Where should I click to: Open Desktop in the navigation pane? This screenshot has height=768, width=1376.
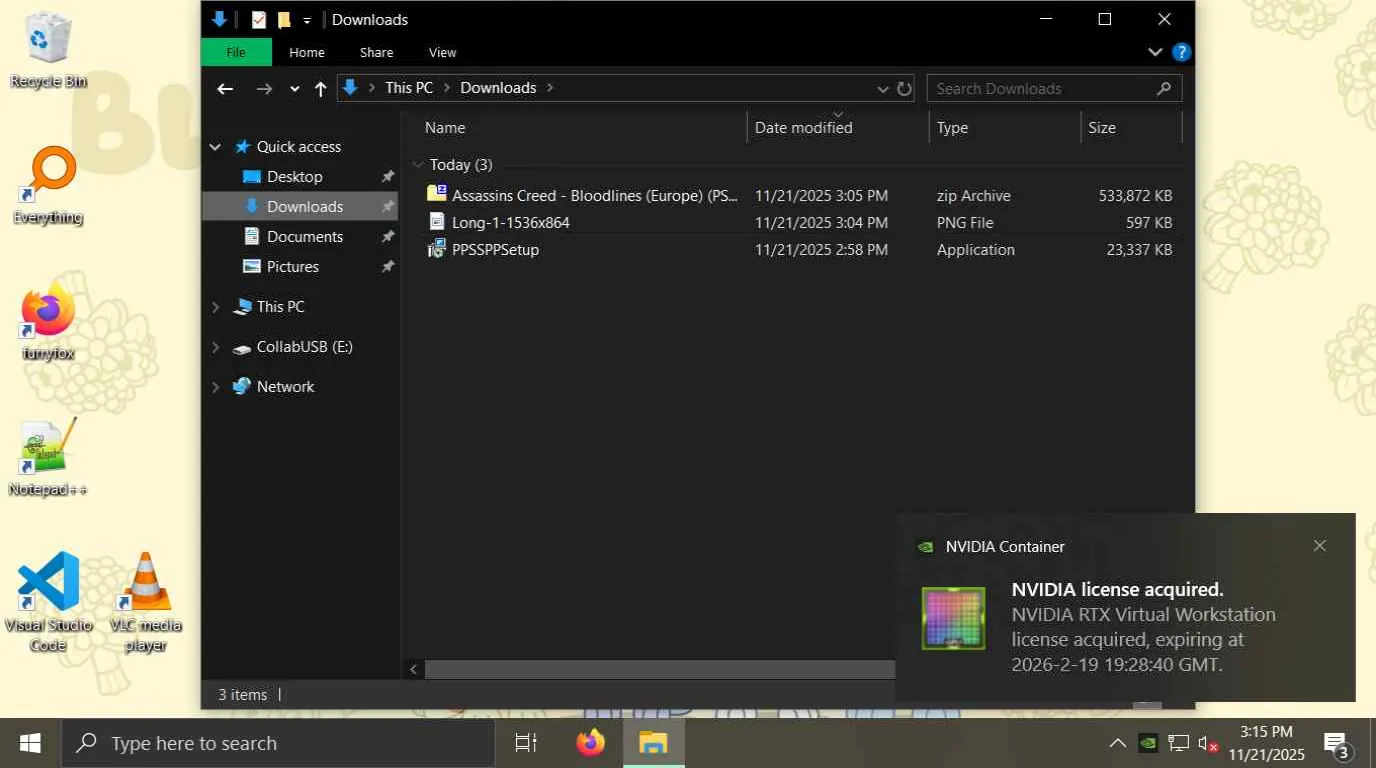click(294, 177)
